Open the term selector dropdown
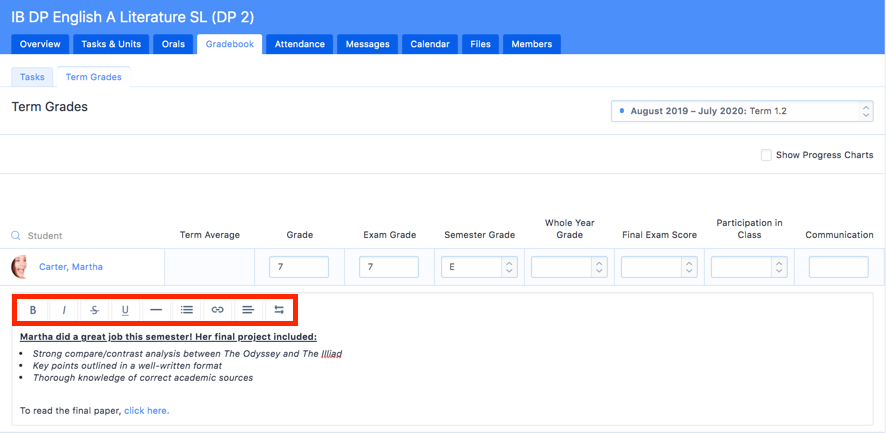This screenshot has height=433, width=886. pos(742,111)
